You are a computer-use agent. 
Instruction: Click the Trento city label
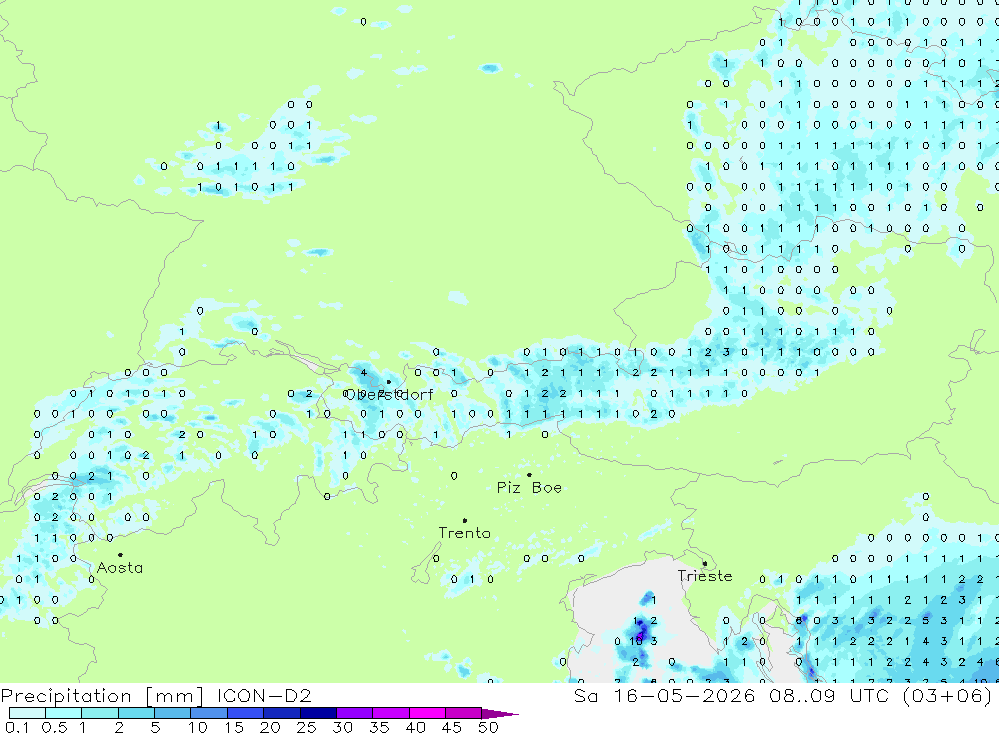[465, 533]
